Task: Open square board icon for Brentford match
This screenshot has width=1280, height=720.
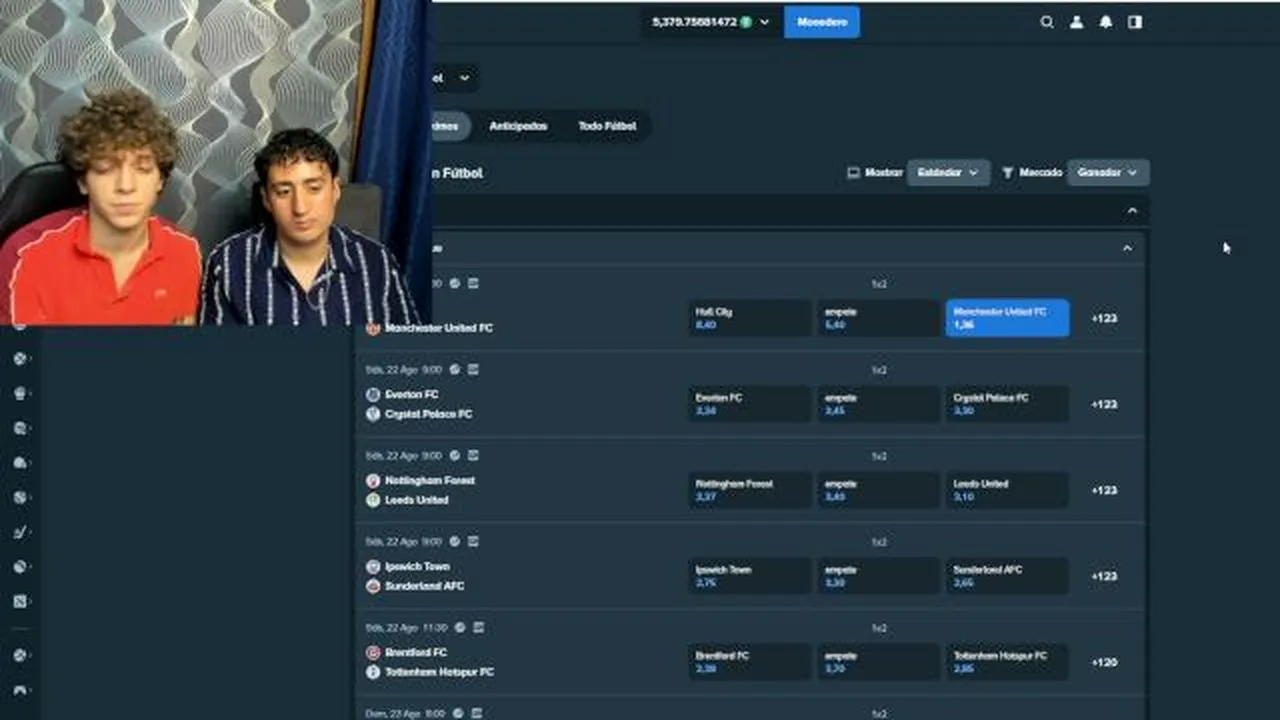Action: click(x=478, y=627)
